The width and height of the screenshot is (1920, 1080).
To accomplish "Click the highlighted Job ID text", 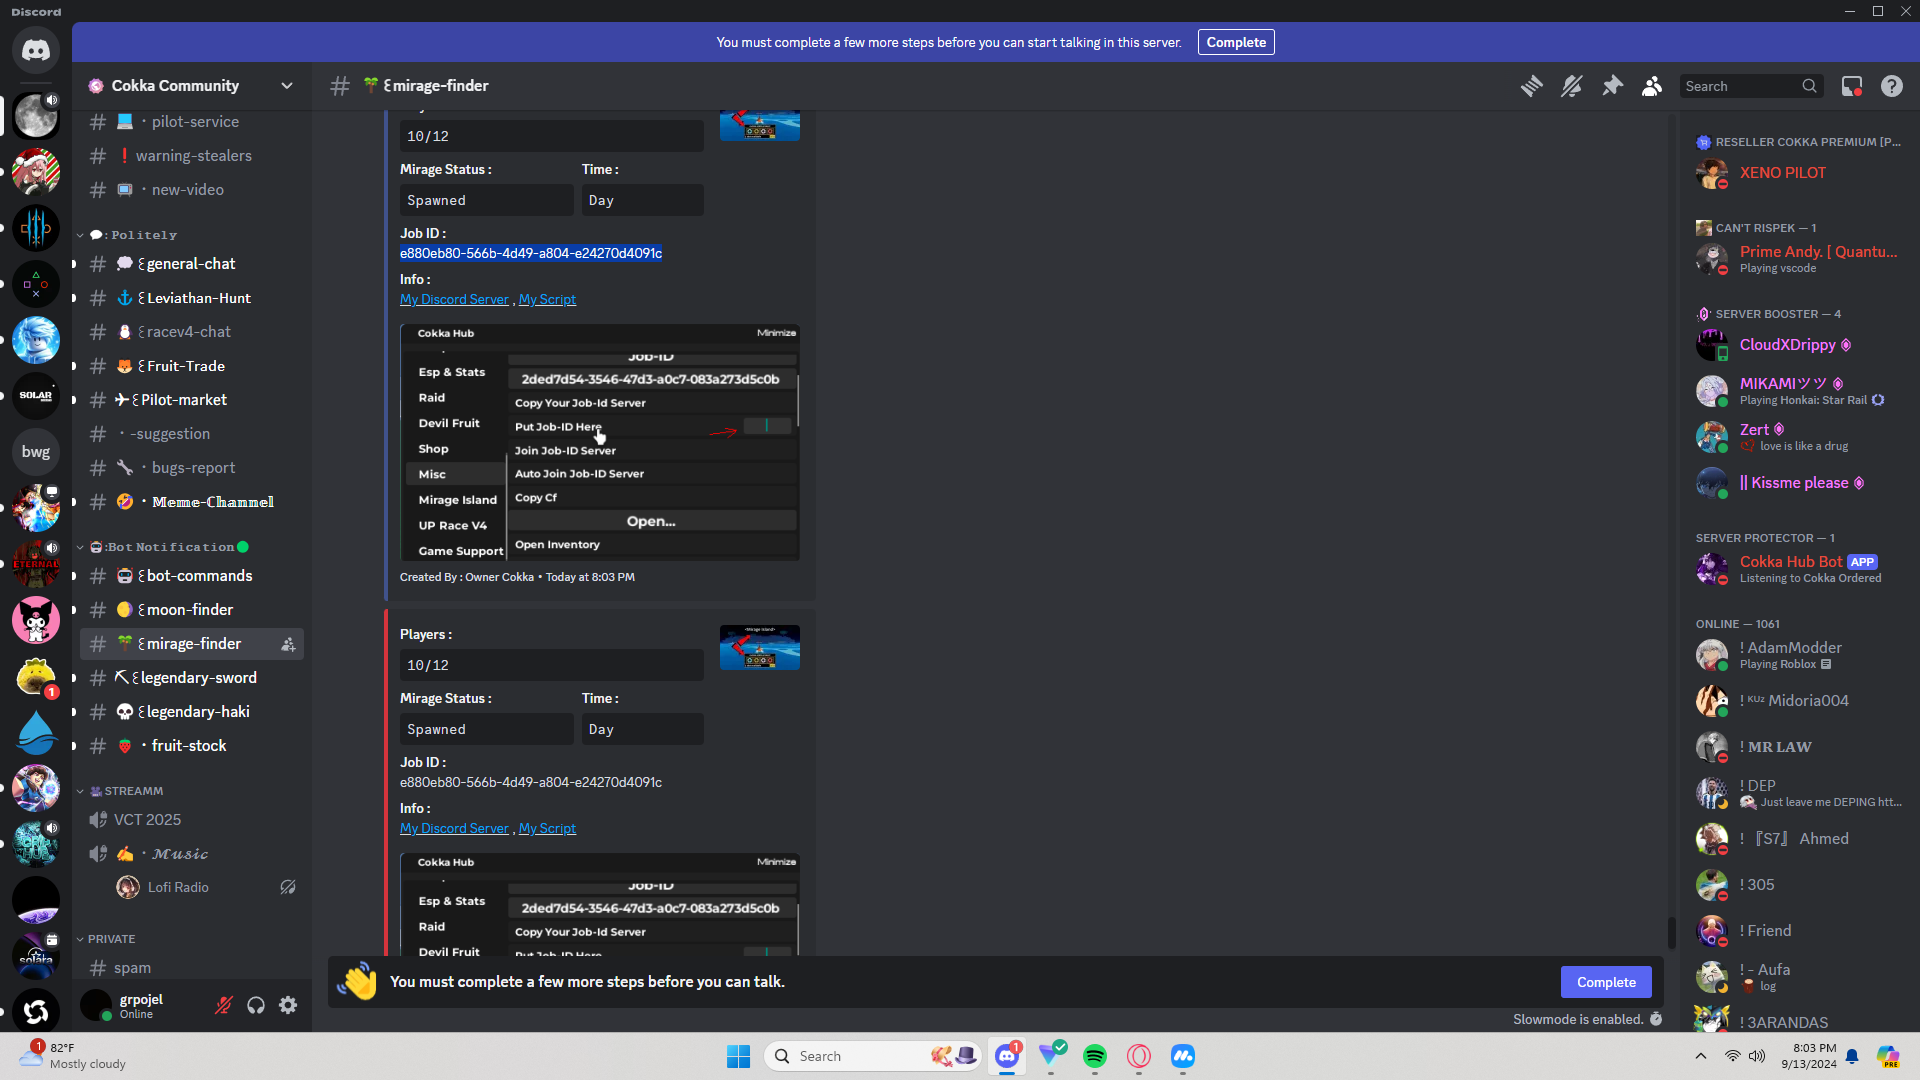I will tap(531, 253).
